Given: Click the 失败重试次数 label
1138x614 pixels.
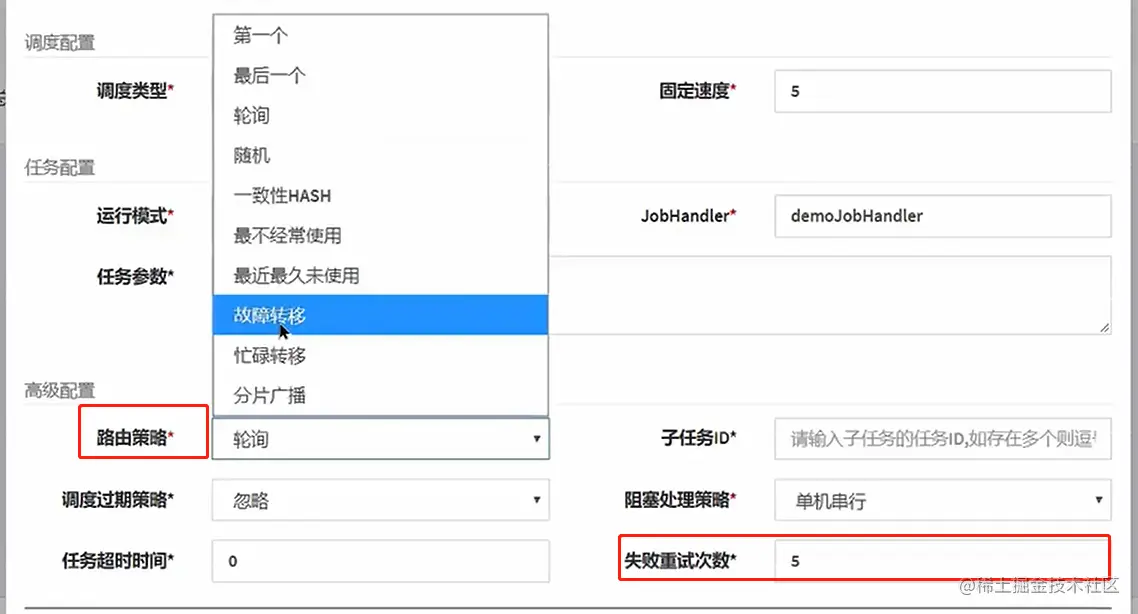Looking at the screenshot, I should pyautogui.click(x=680, y=560).
